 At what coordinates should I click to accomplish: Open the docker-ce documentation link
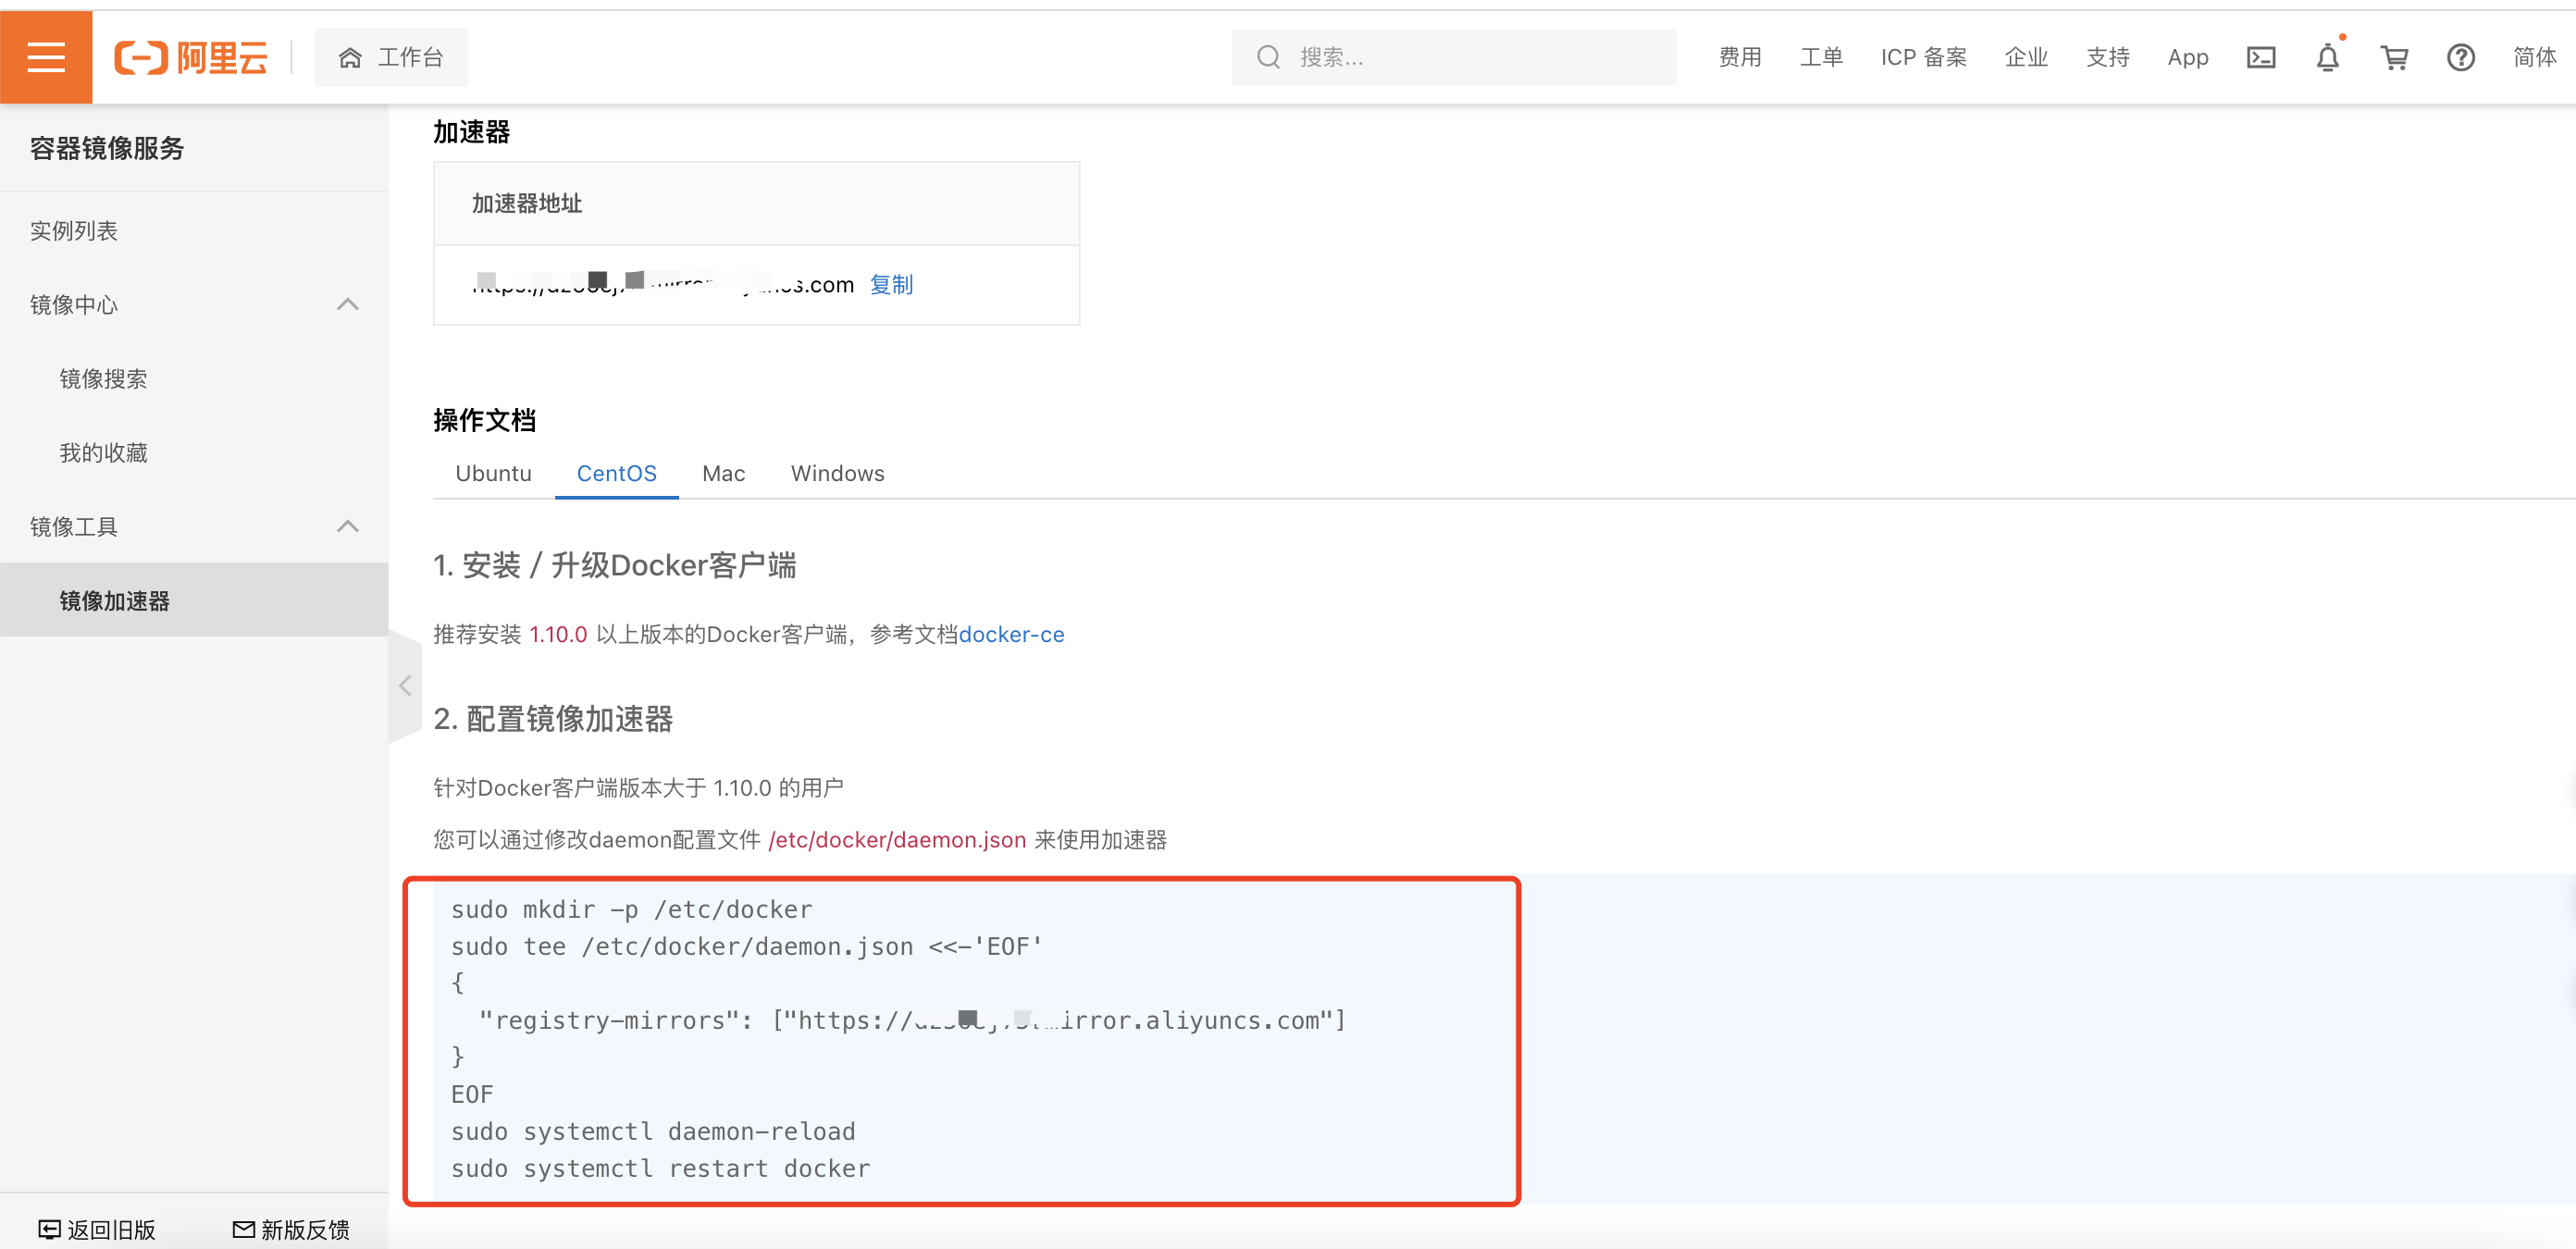(x=1011, y=634)
